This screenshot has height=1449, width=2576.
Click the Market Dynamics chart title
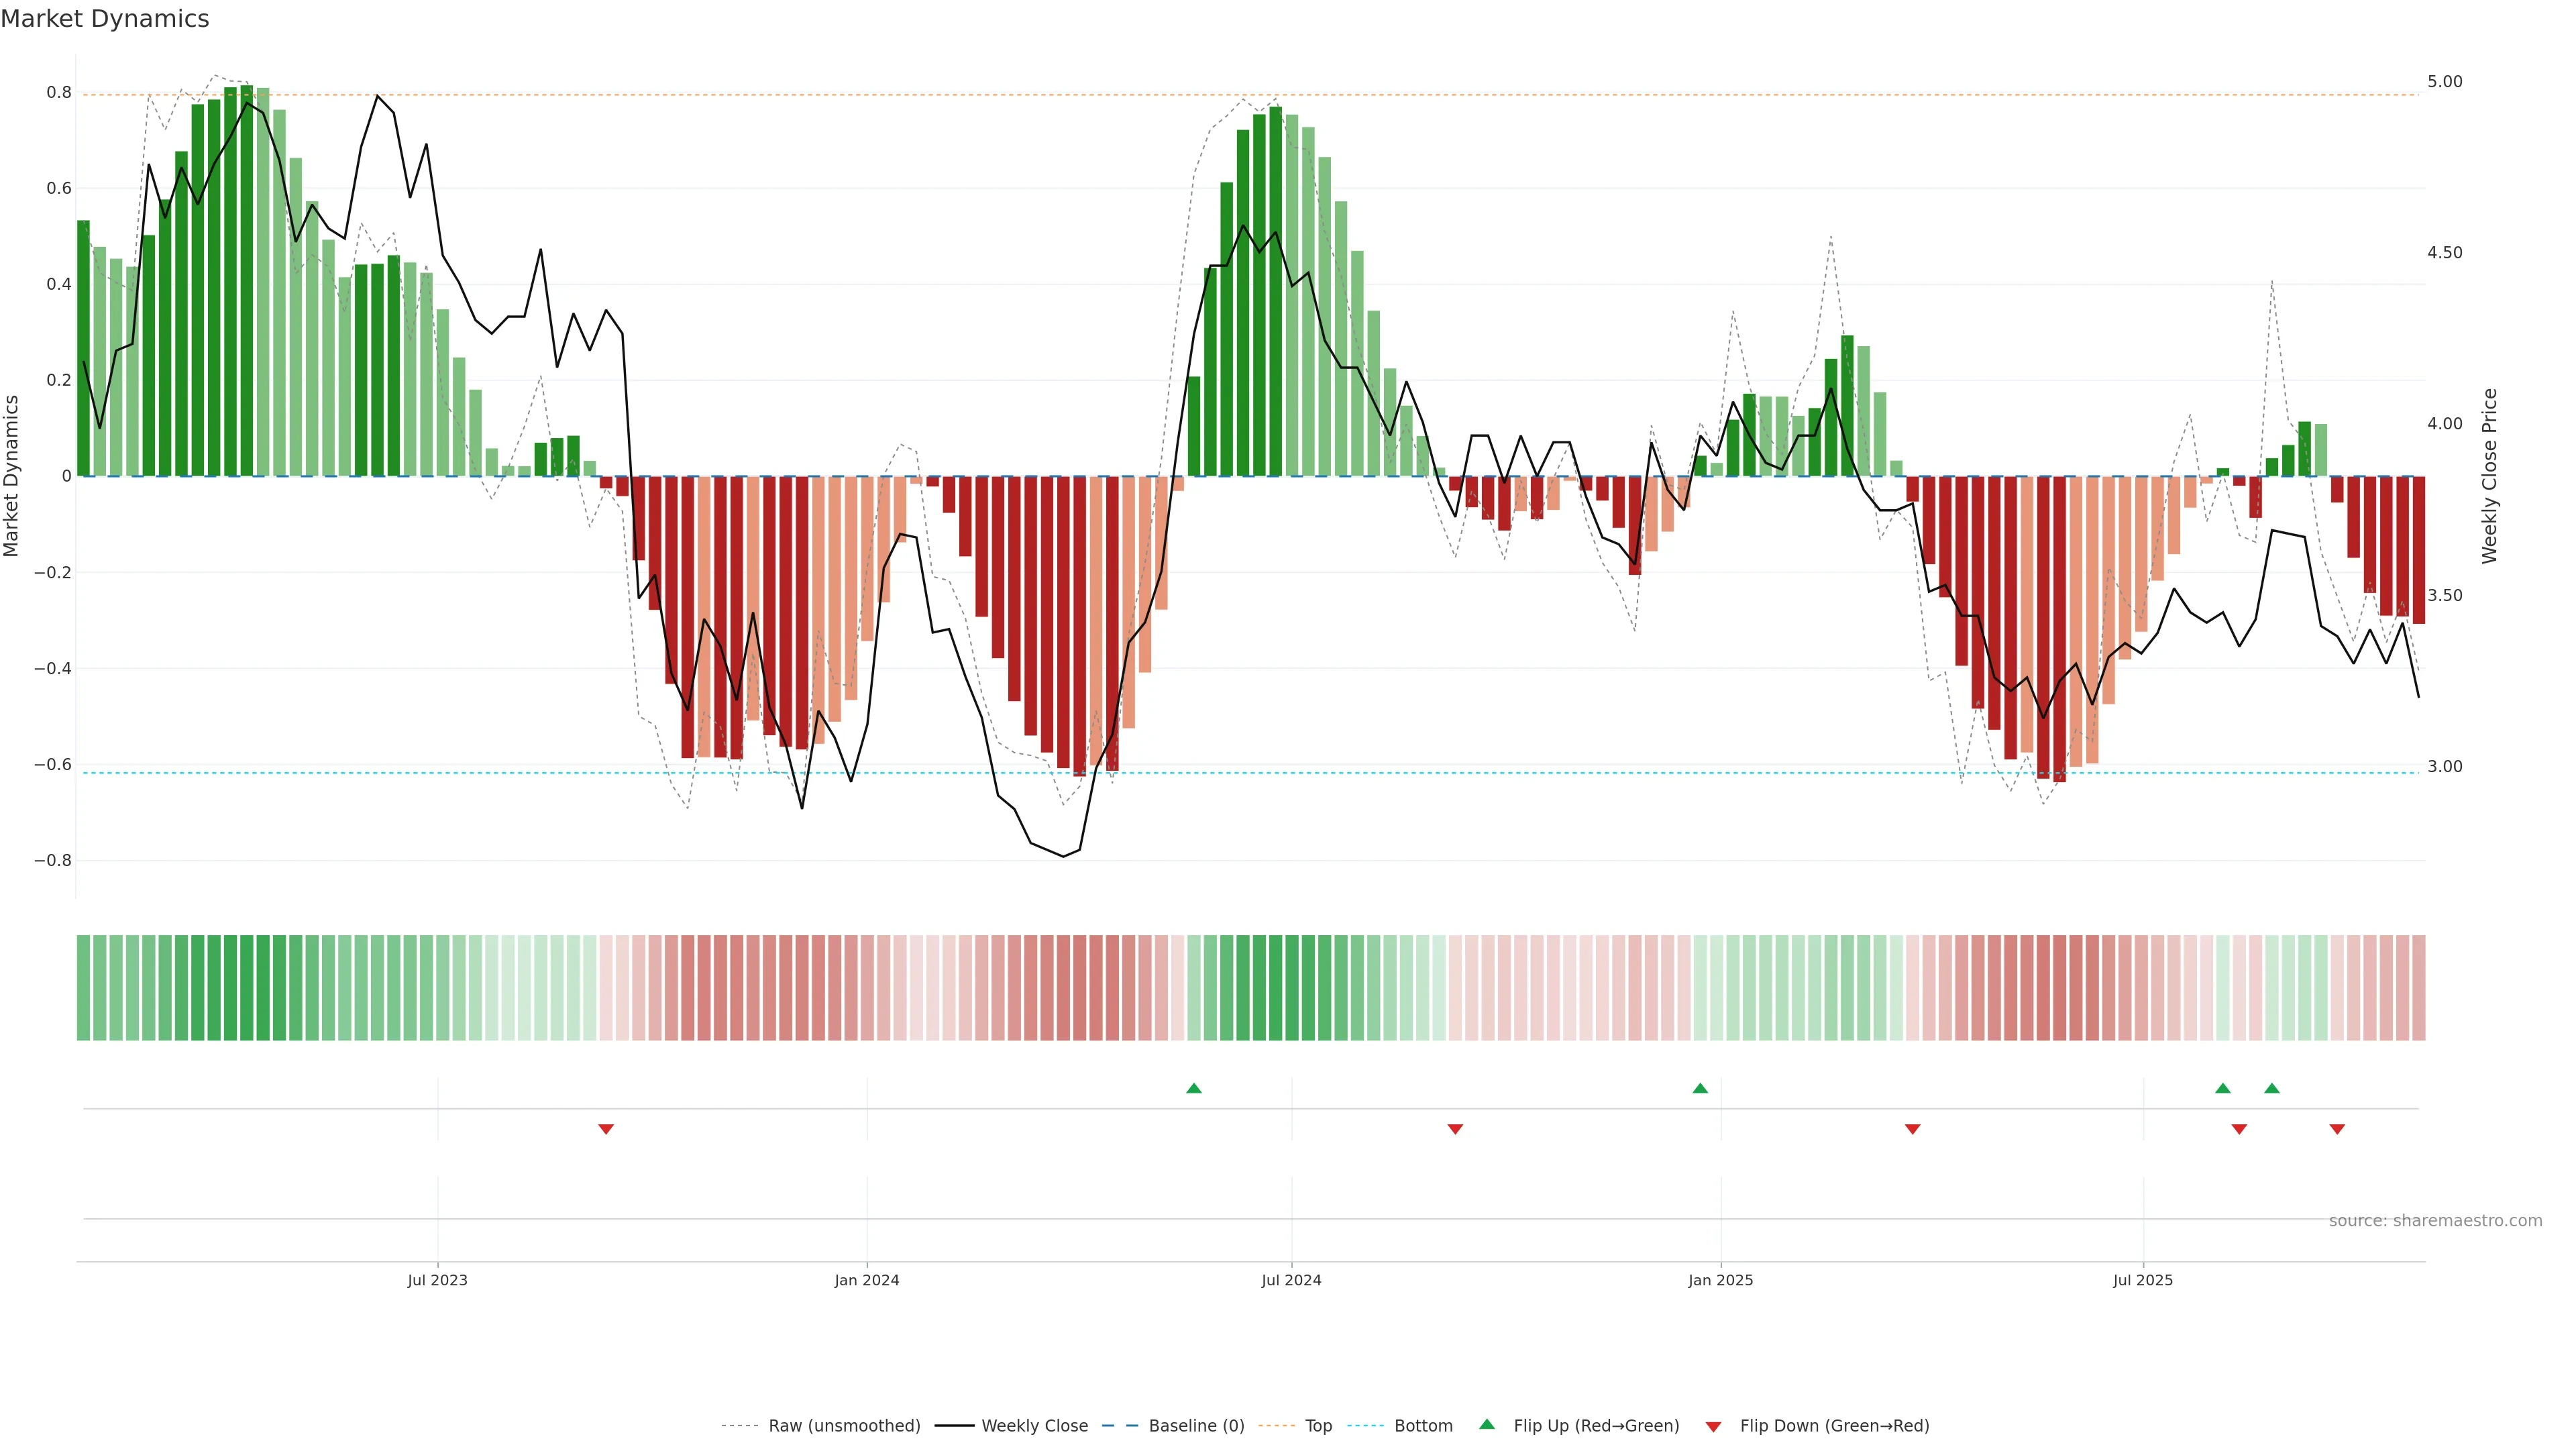105,19
